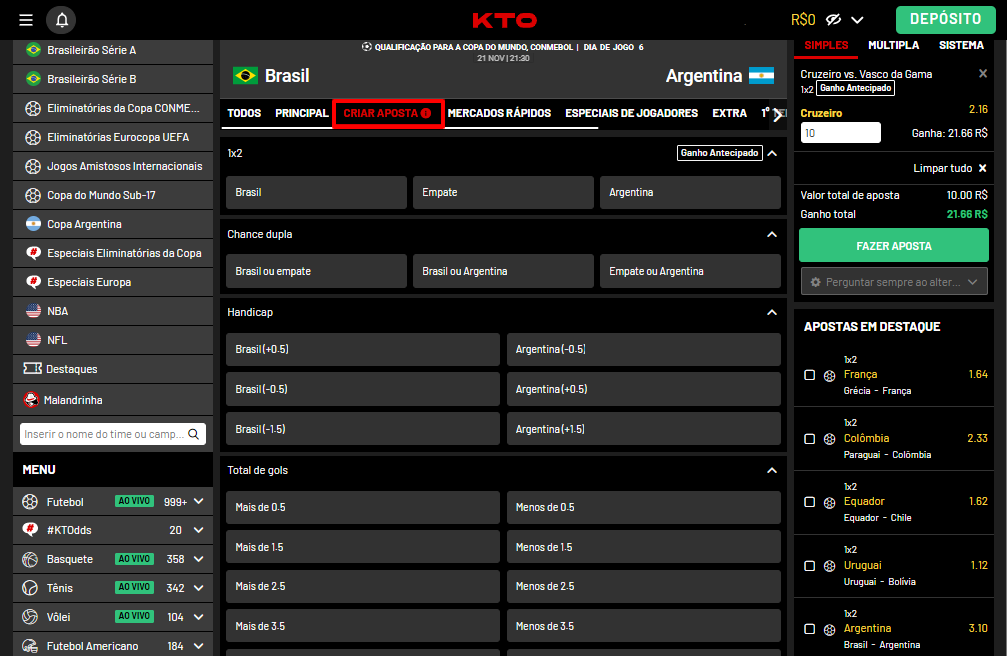Expand the account balance chevron
This screenshot has width=1007, height=656.
point(857,20)
